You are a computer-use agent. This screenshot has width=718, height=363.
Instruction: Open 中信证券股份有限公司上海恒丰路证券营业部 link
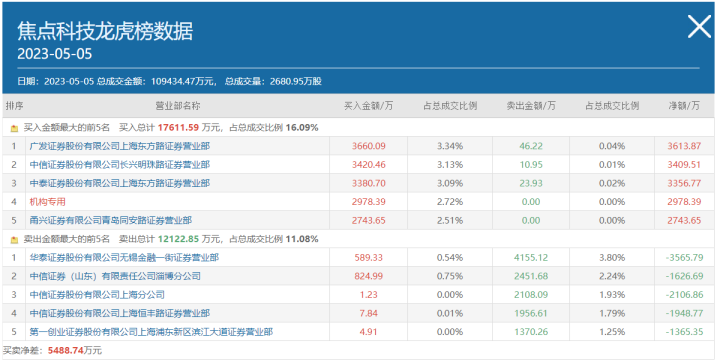(120, 313)
